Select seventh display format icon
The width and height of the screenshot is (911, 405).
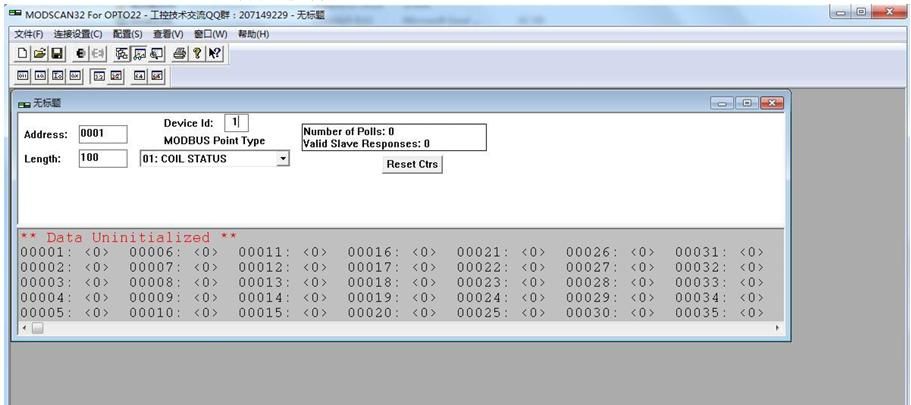[x=139, y=76]
